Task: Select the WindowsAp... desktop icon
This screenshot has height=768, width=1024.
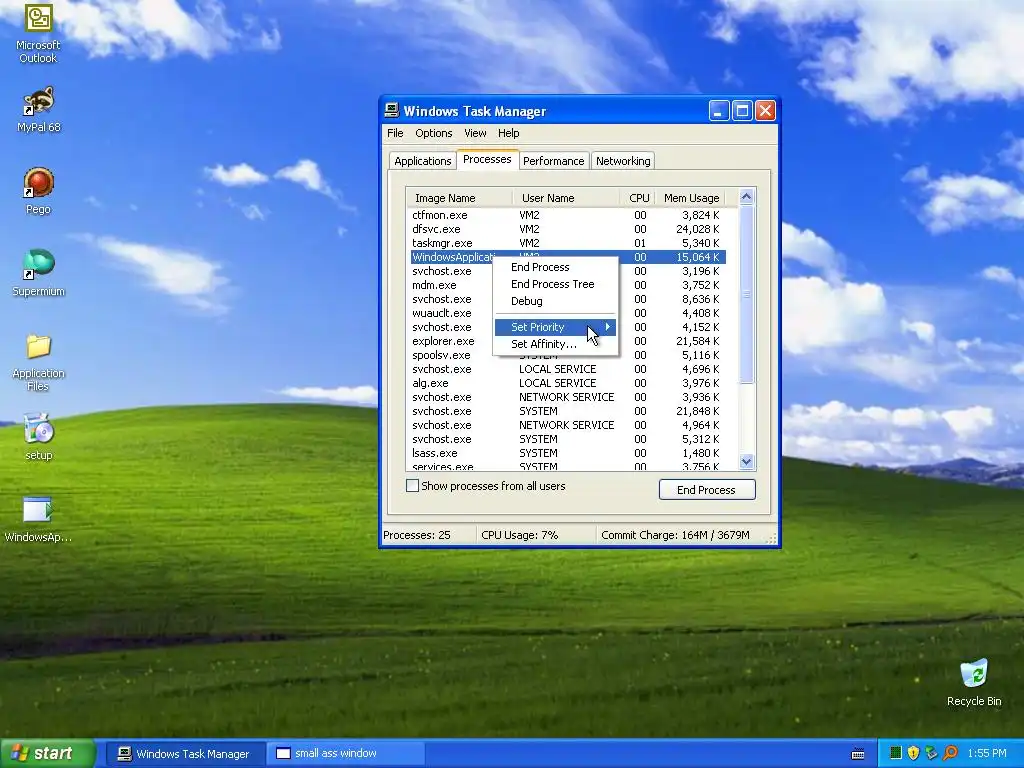Action: click(x=38, y=519)
